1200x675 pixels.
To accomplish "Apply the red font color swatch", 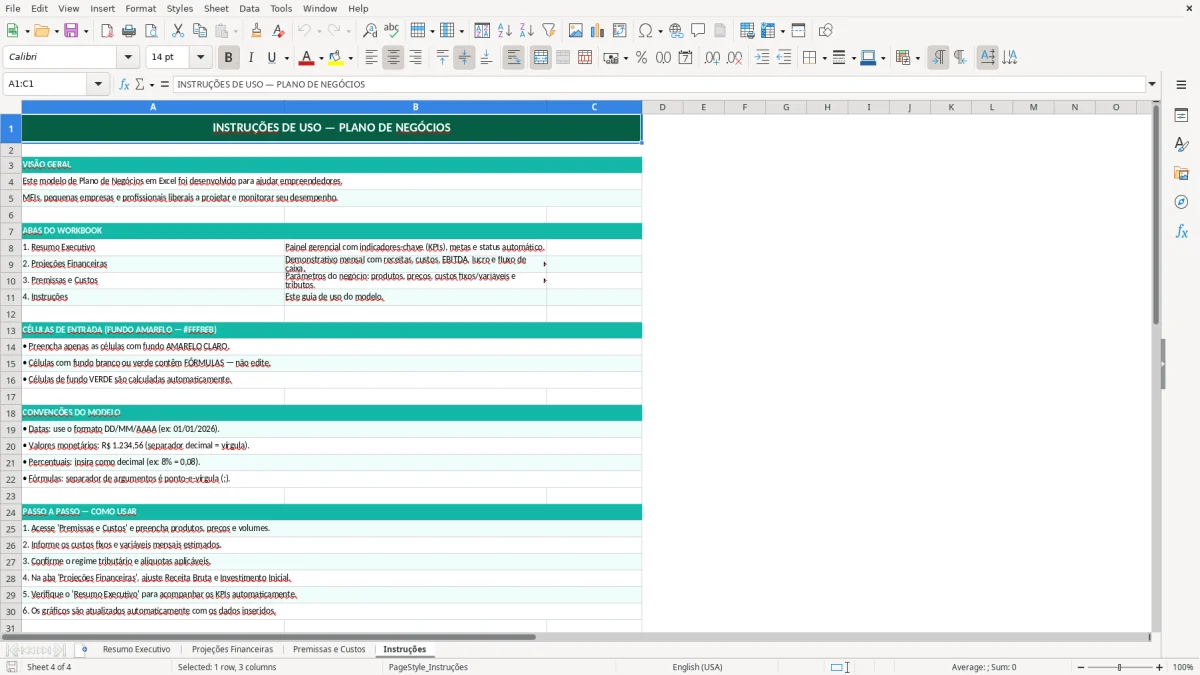I will click(x=306, y=58).
